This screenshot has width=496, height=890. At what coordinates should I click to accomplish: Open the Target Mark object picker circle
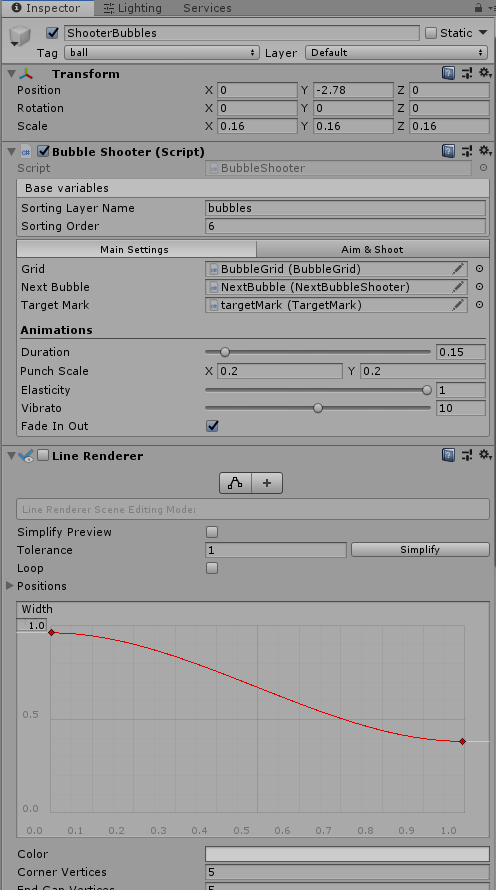pos(480,305)
